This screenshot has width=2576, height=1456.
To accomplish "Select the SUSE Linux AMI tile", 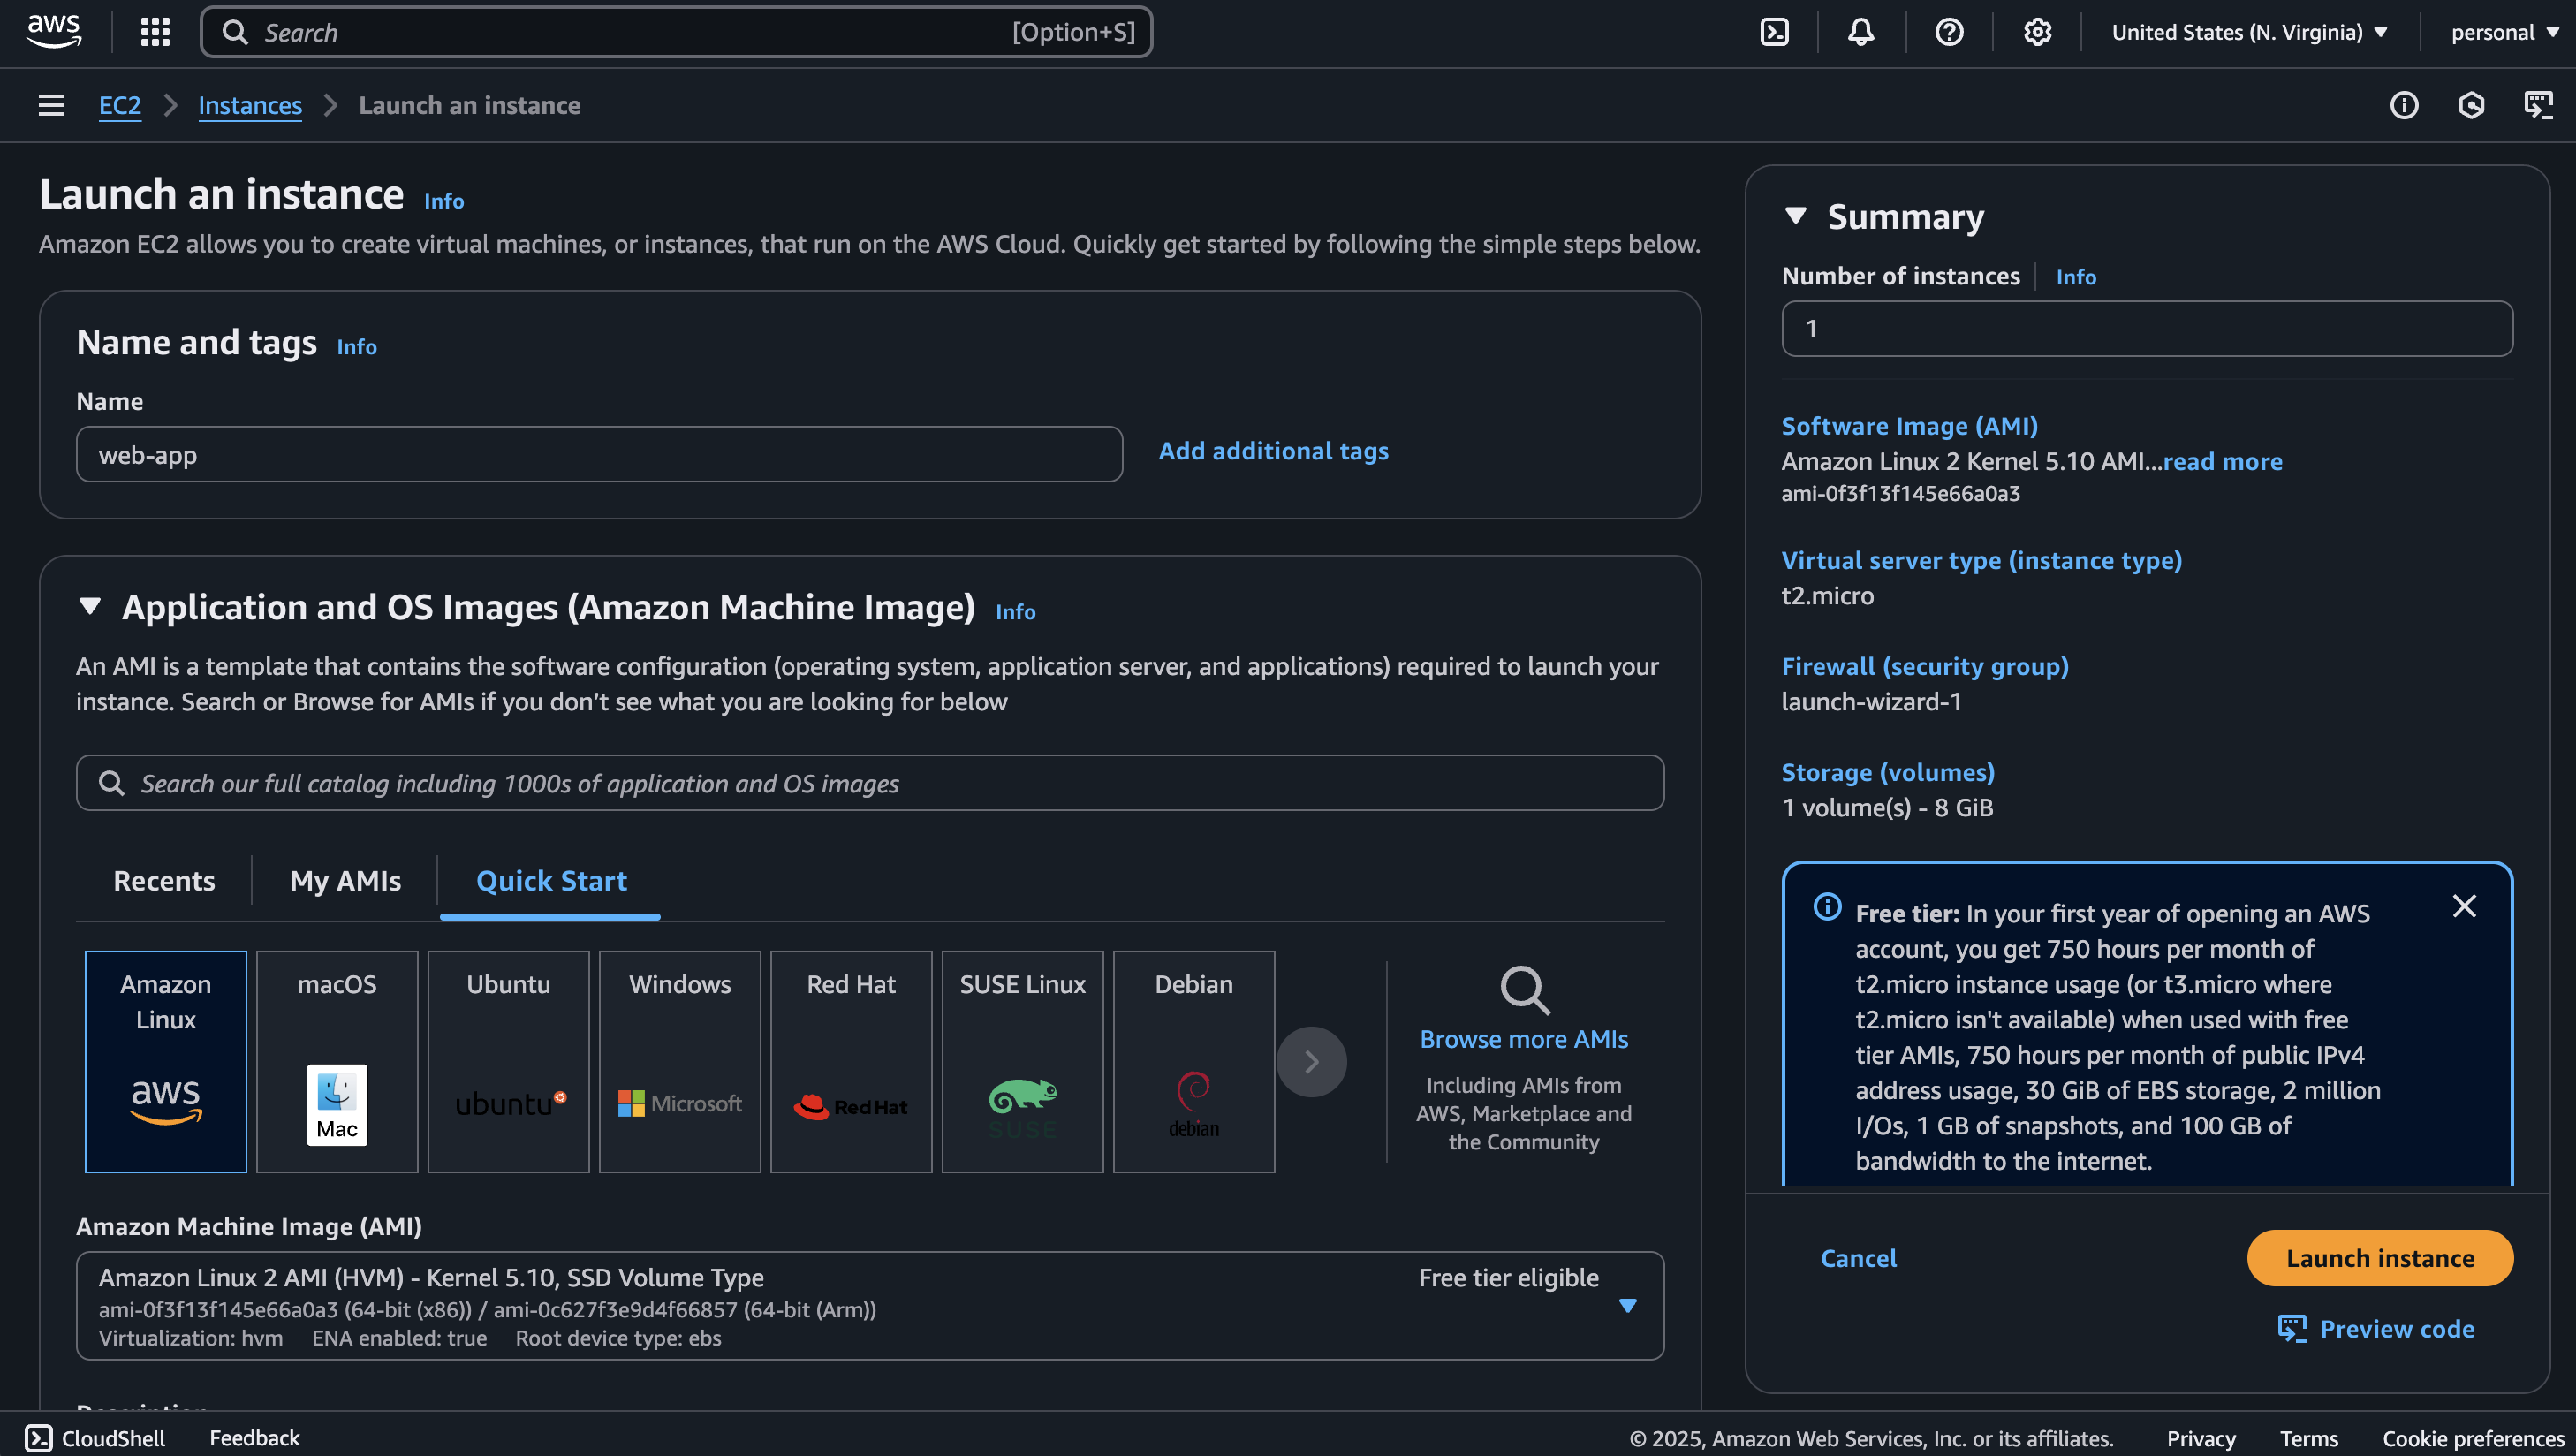I will pyautogui.click(x=1022, y=1061).
